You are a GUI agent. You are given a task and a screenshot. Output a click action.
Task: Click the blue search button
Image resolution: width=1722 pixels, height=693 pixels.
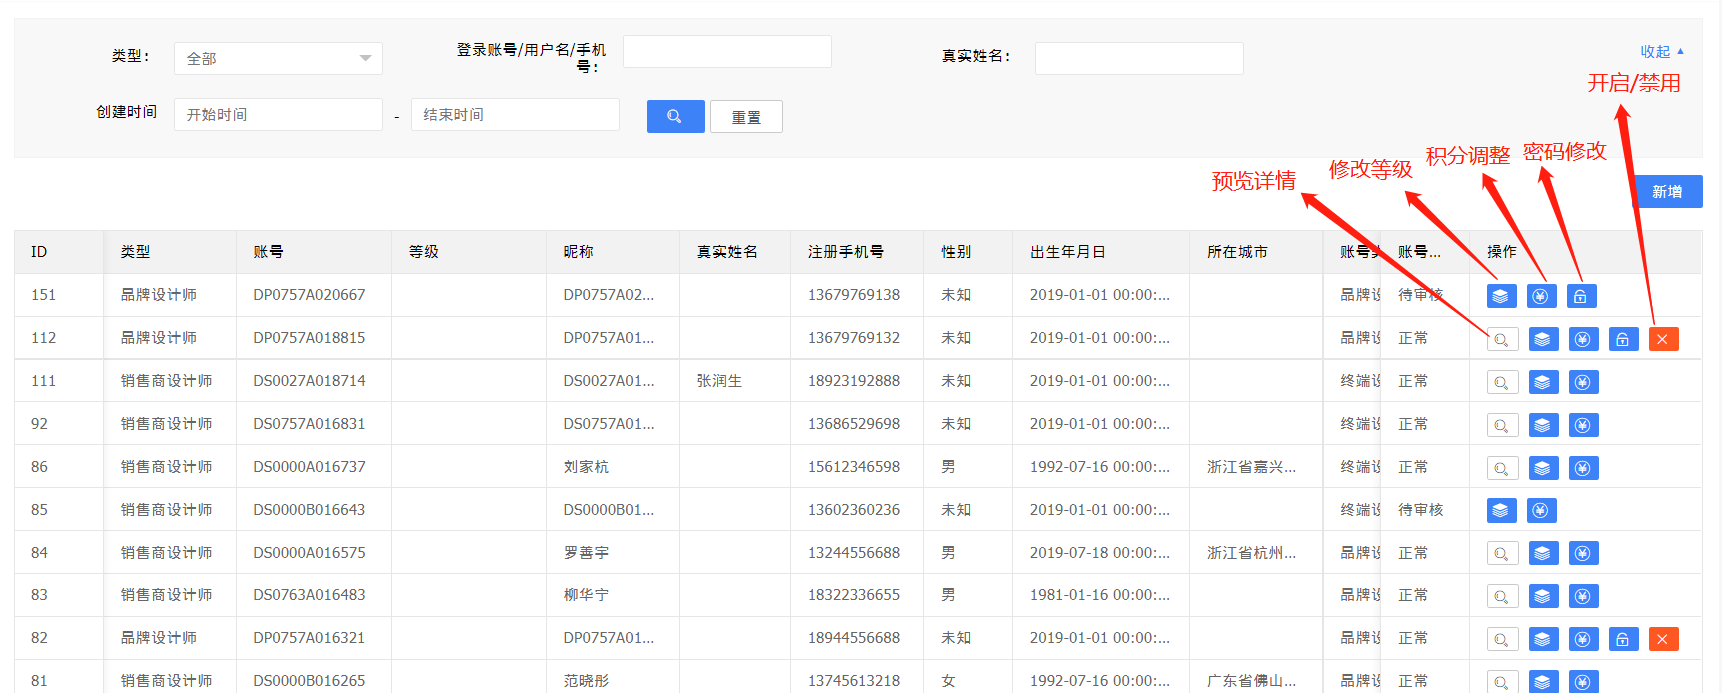[675, 116]
